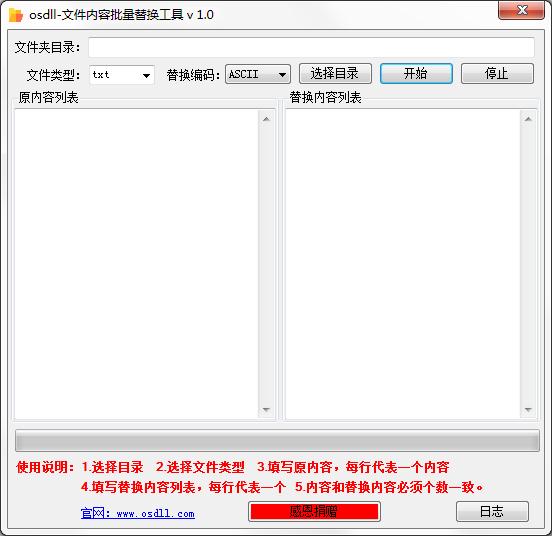Click the 替换内容列表 vertical scrollbar track
The width and height of the screenshot is (552, 536).
(x=528, y=264)
